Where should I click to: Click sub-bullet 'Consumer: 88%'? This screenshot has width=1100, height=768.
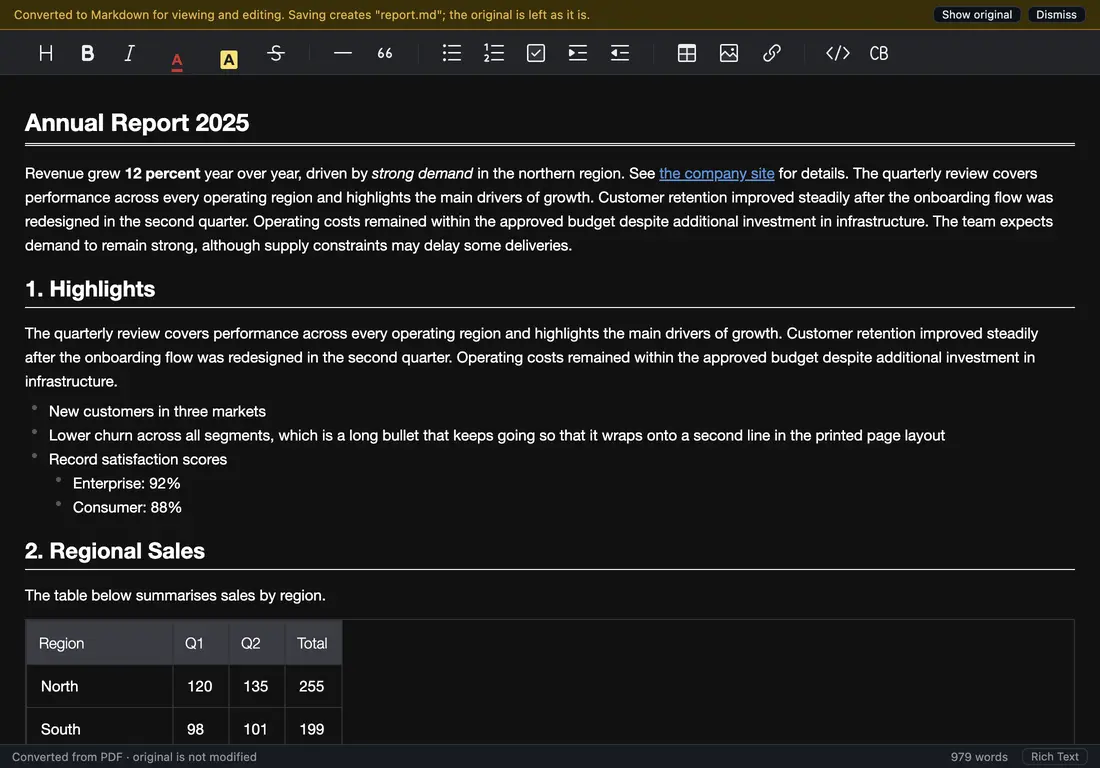127,507
